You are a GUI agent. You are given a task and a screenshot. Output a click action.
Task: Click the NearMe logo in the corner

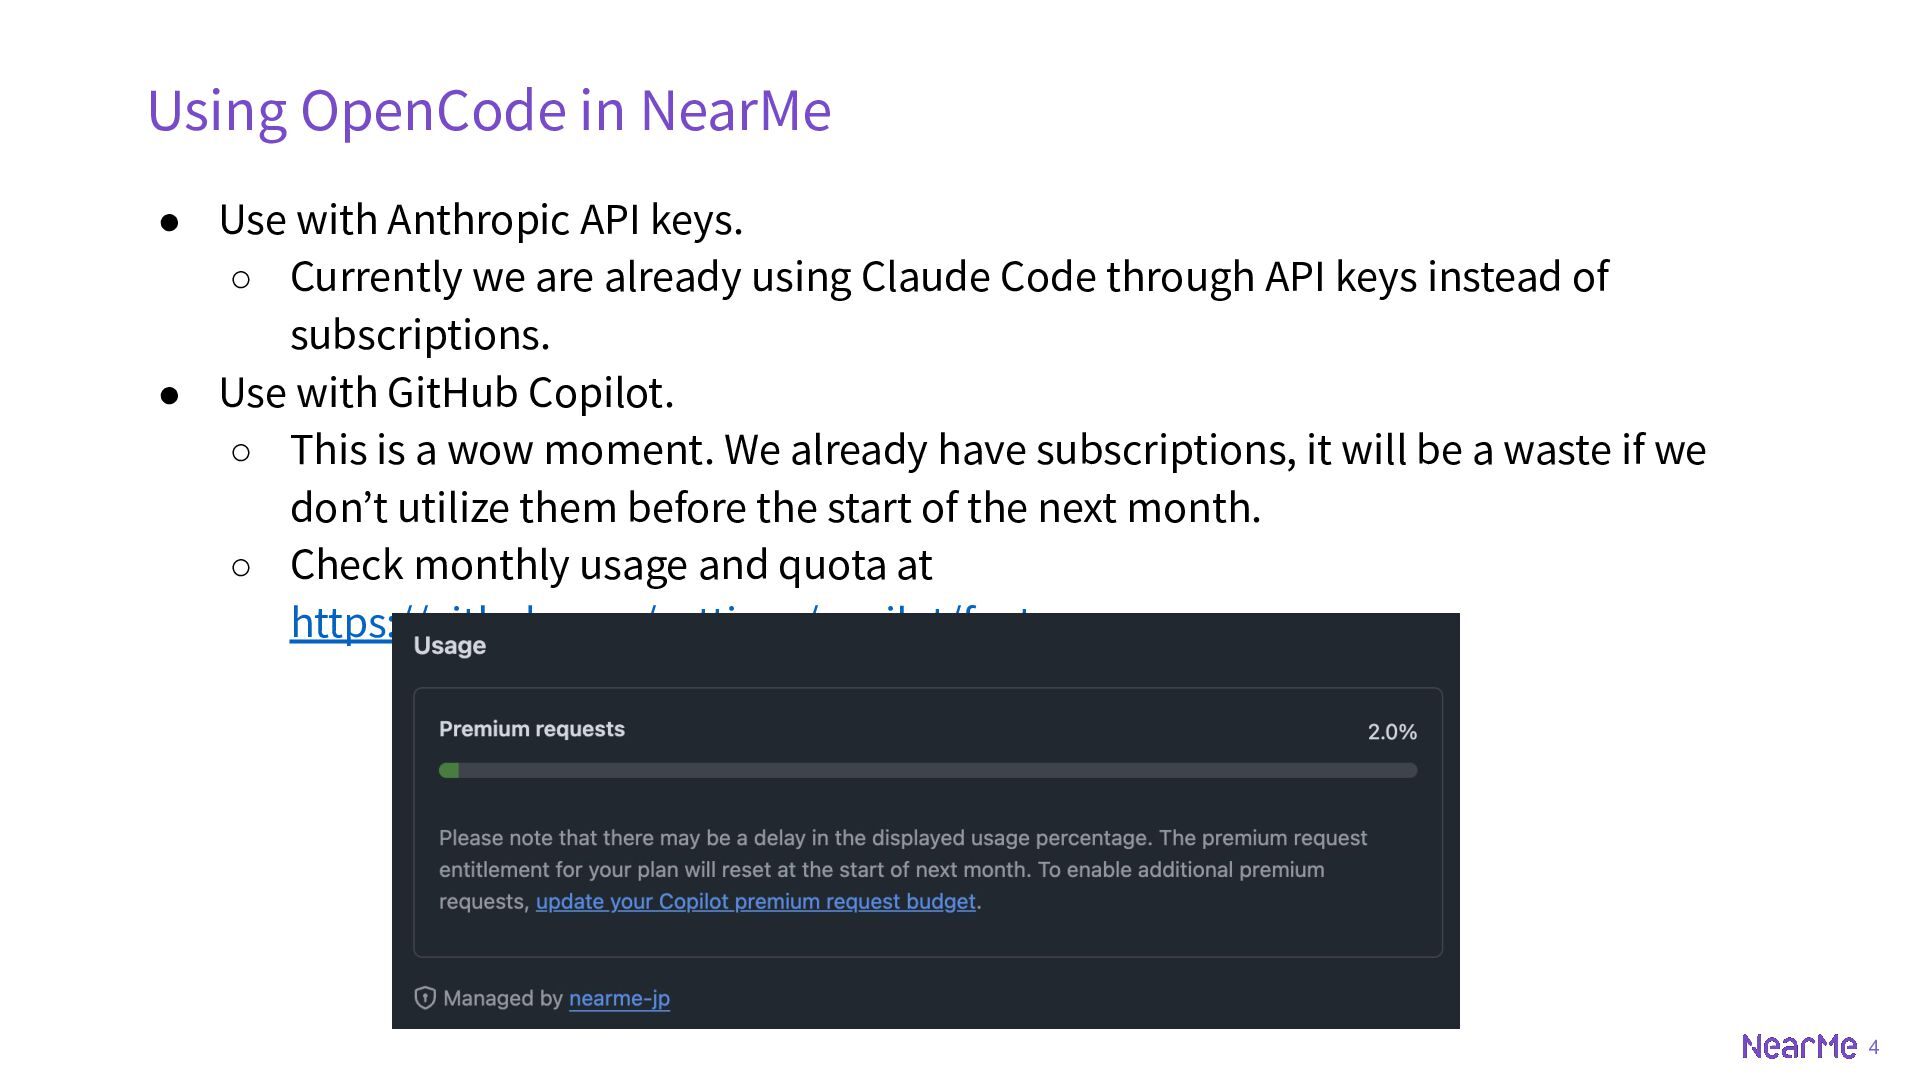point(1798,1046)
